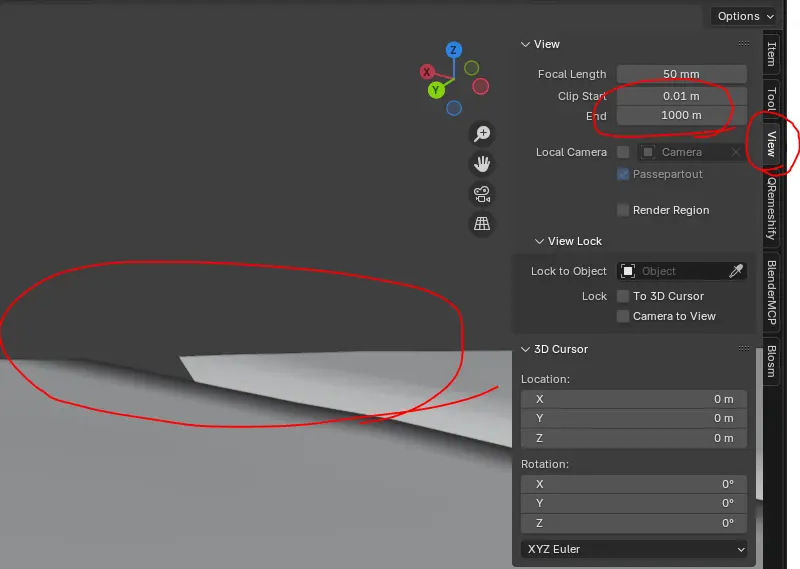Open the Options dropdown

[744, 16]
